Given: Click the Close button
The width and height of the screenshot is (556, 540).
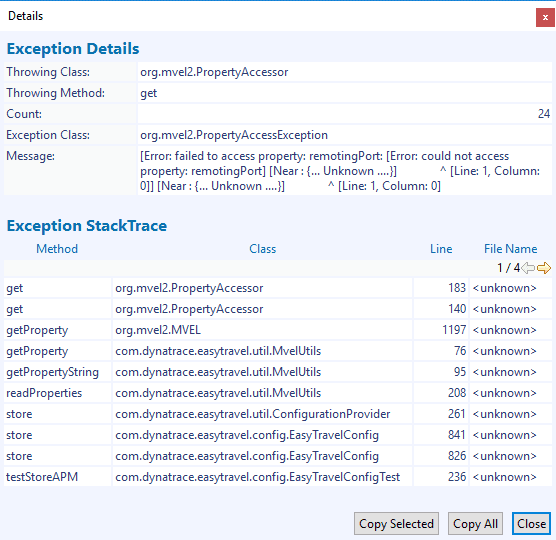Looking at the screenshot, I should point(531,523).
